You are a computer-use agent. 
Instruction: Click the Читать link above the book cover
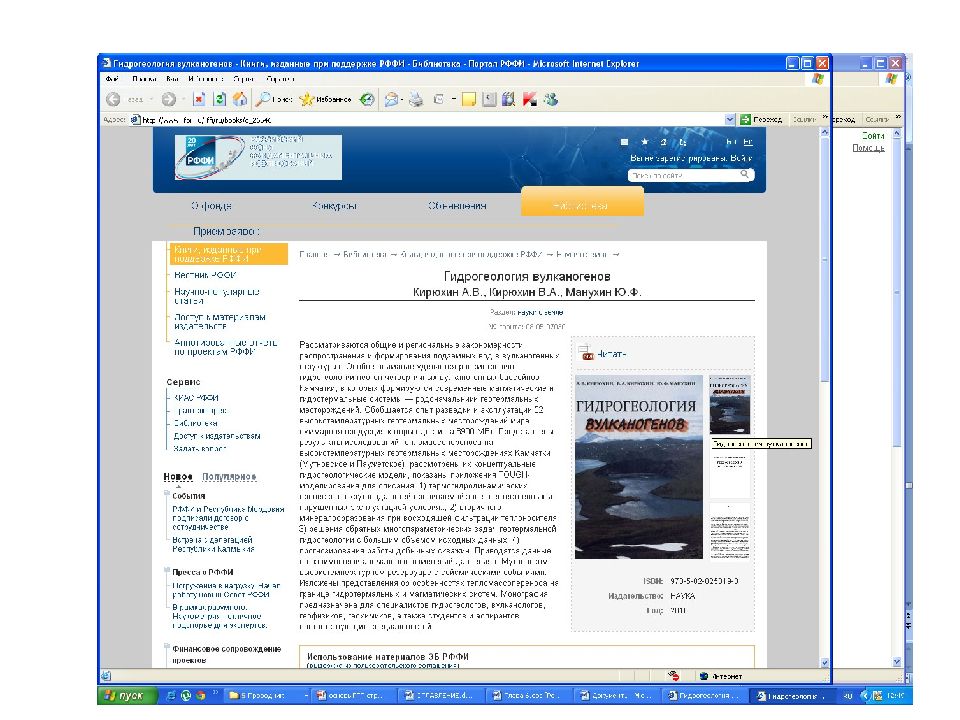[x=611, y=354]
